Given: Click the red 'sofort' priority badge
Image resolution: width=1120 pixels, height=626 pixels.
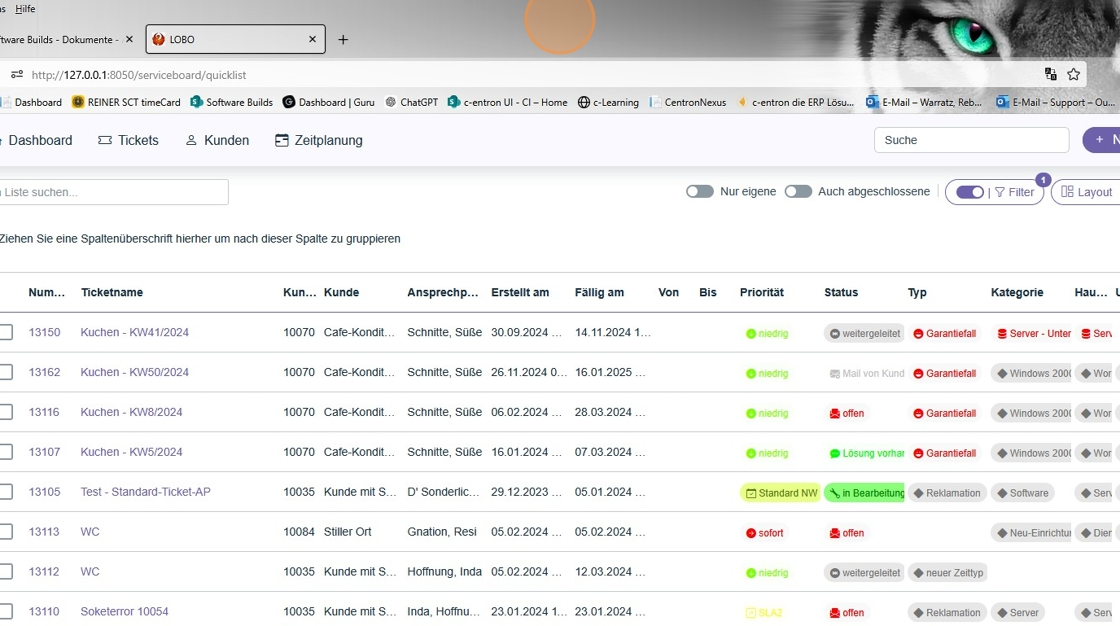Looking at the screenshot, I should point(765,533).
